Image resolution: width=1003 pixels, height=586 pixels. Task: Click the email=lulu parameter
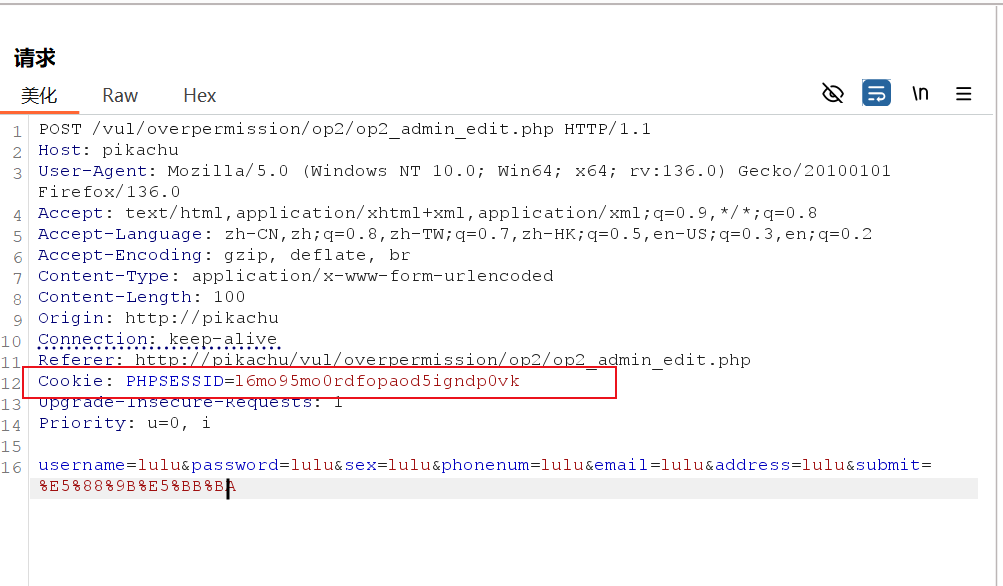649,465
